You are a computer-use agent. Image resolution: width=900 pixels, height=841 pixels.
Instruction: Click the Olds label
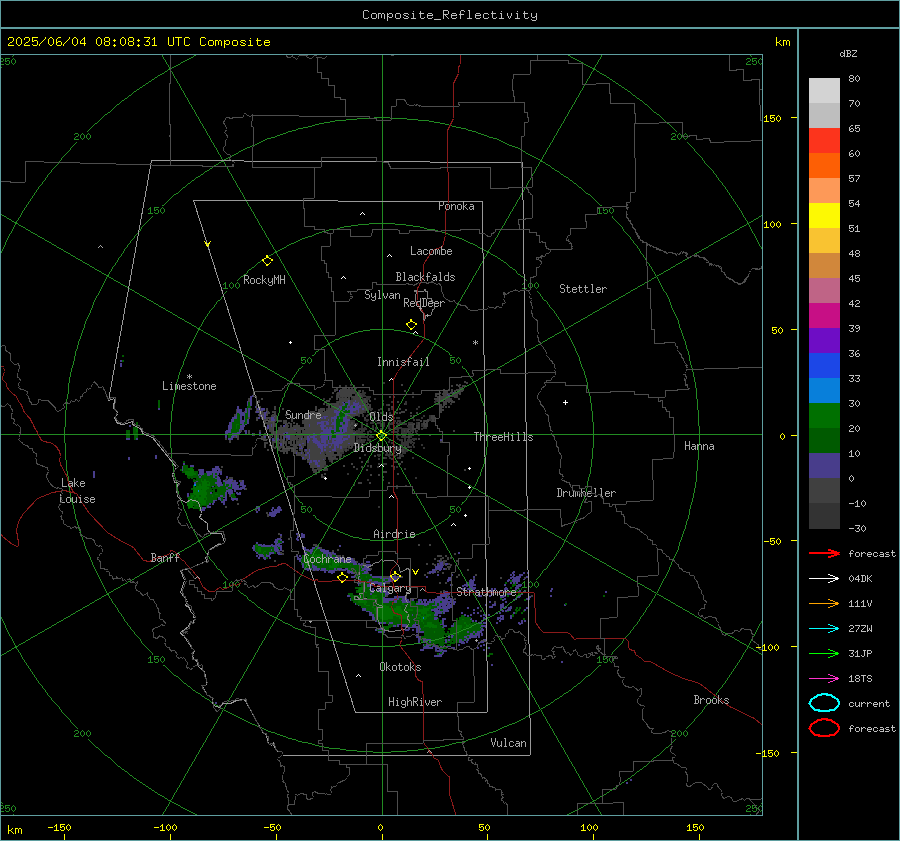(x=381, y=416)
